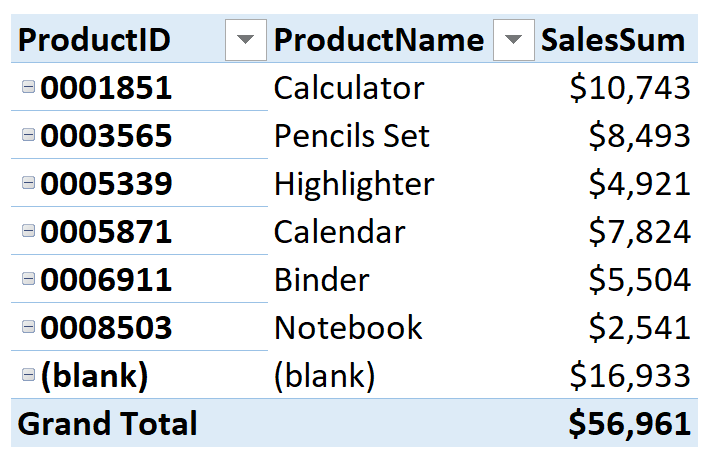
Task: Select the $16,933 blank sales cell
Action: coord(630,376)
